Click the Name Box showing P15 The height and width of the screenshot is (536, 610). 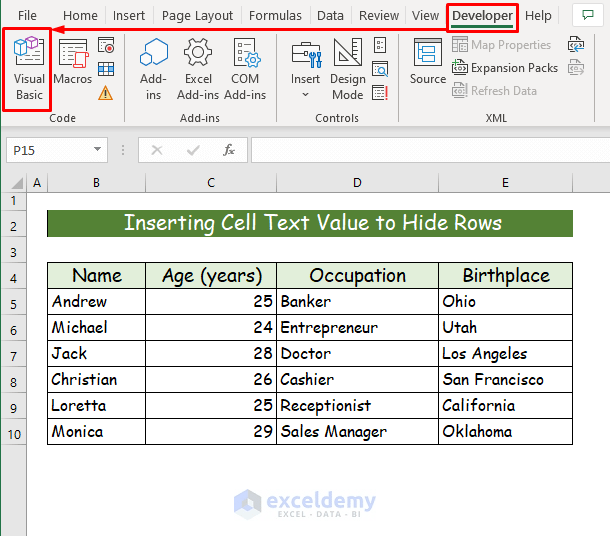tap(49, 150)
